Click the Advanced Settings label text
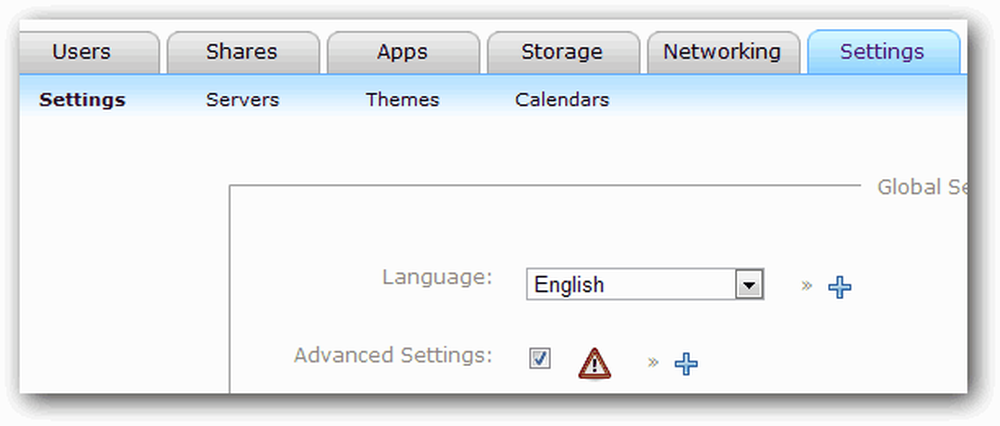The height and width of the screenshot is (426, 1000). (x=393, y=356)
